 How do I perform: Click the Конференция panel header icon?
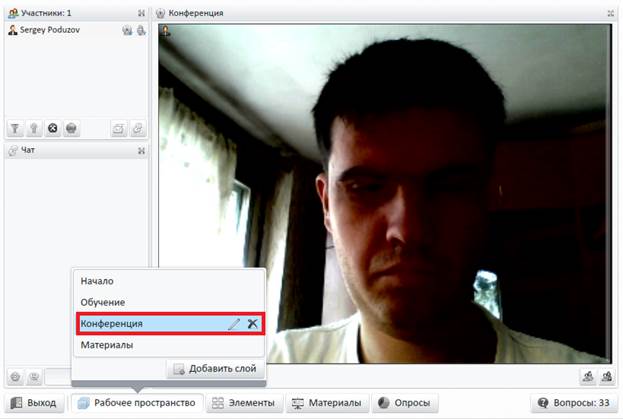[x=161, y=13]
